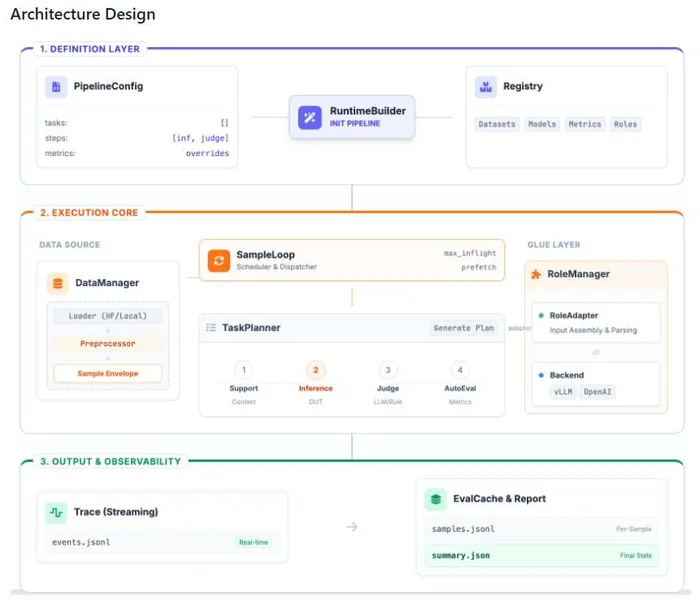The height and width of the screenshot is (600, 700).
Task: Click the PipelineConfig document icon
Action: pyautogui.click(x=56, y=87)
